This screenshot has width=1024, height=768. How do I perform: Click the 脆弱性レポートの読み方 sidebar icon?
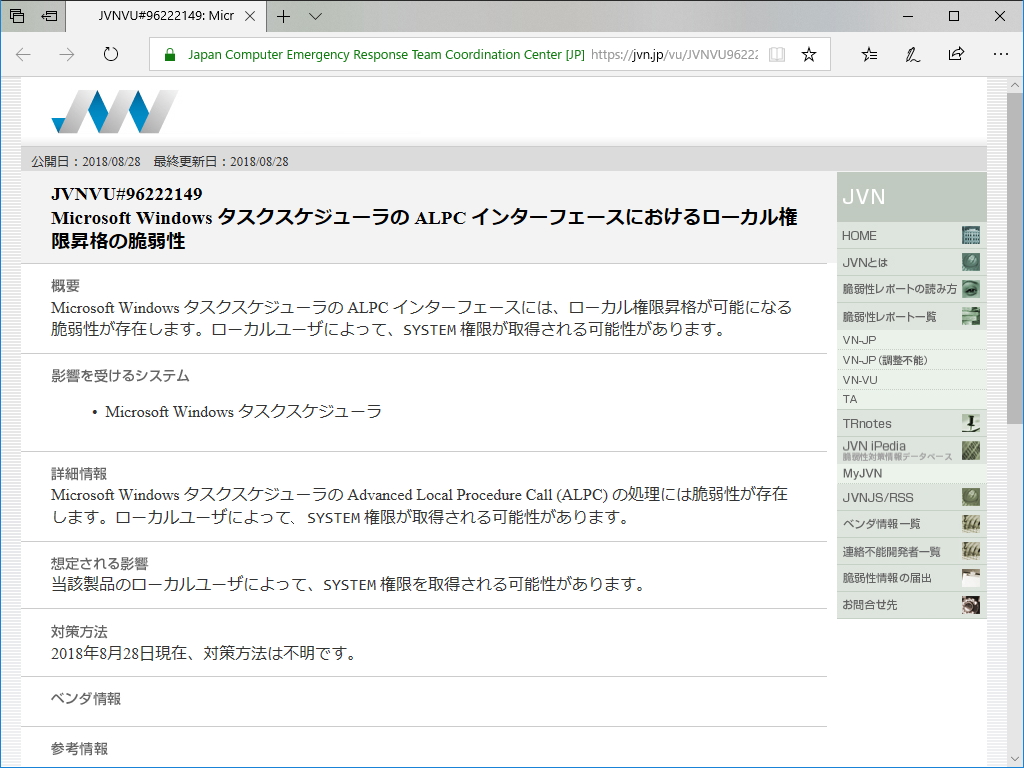969,288
